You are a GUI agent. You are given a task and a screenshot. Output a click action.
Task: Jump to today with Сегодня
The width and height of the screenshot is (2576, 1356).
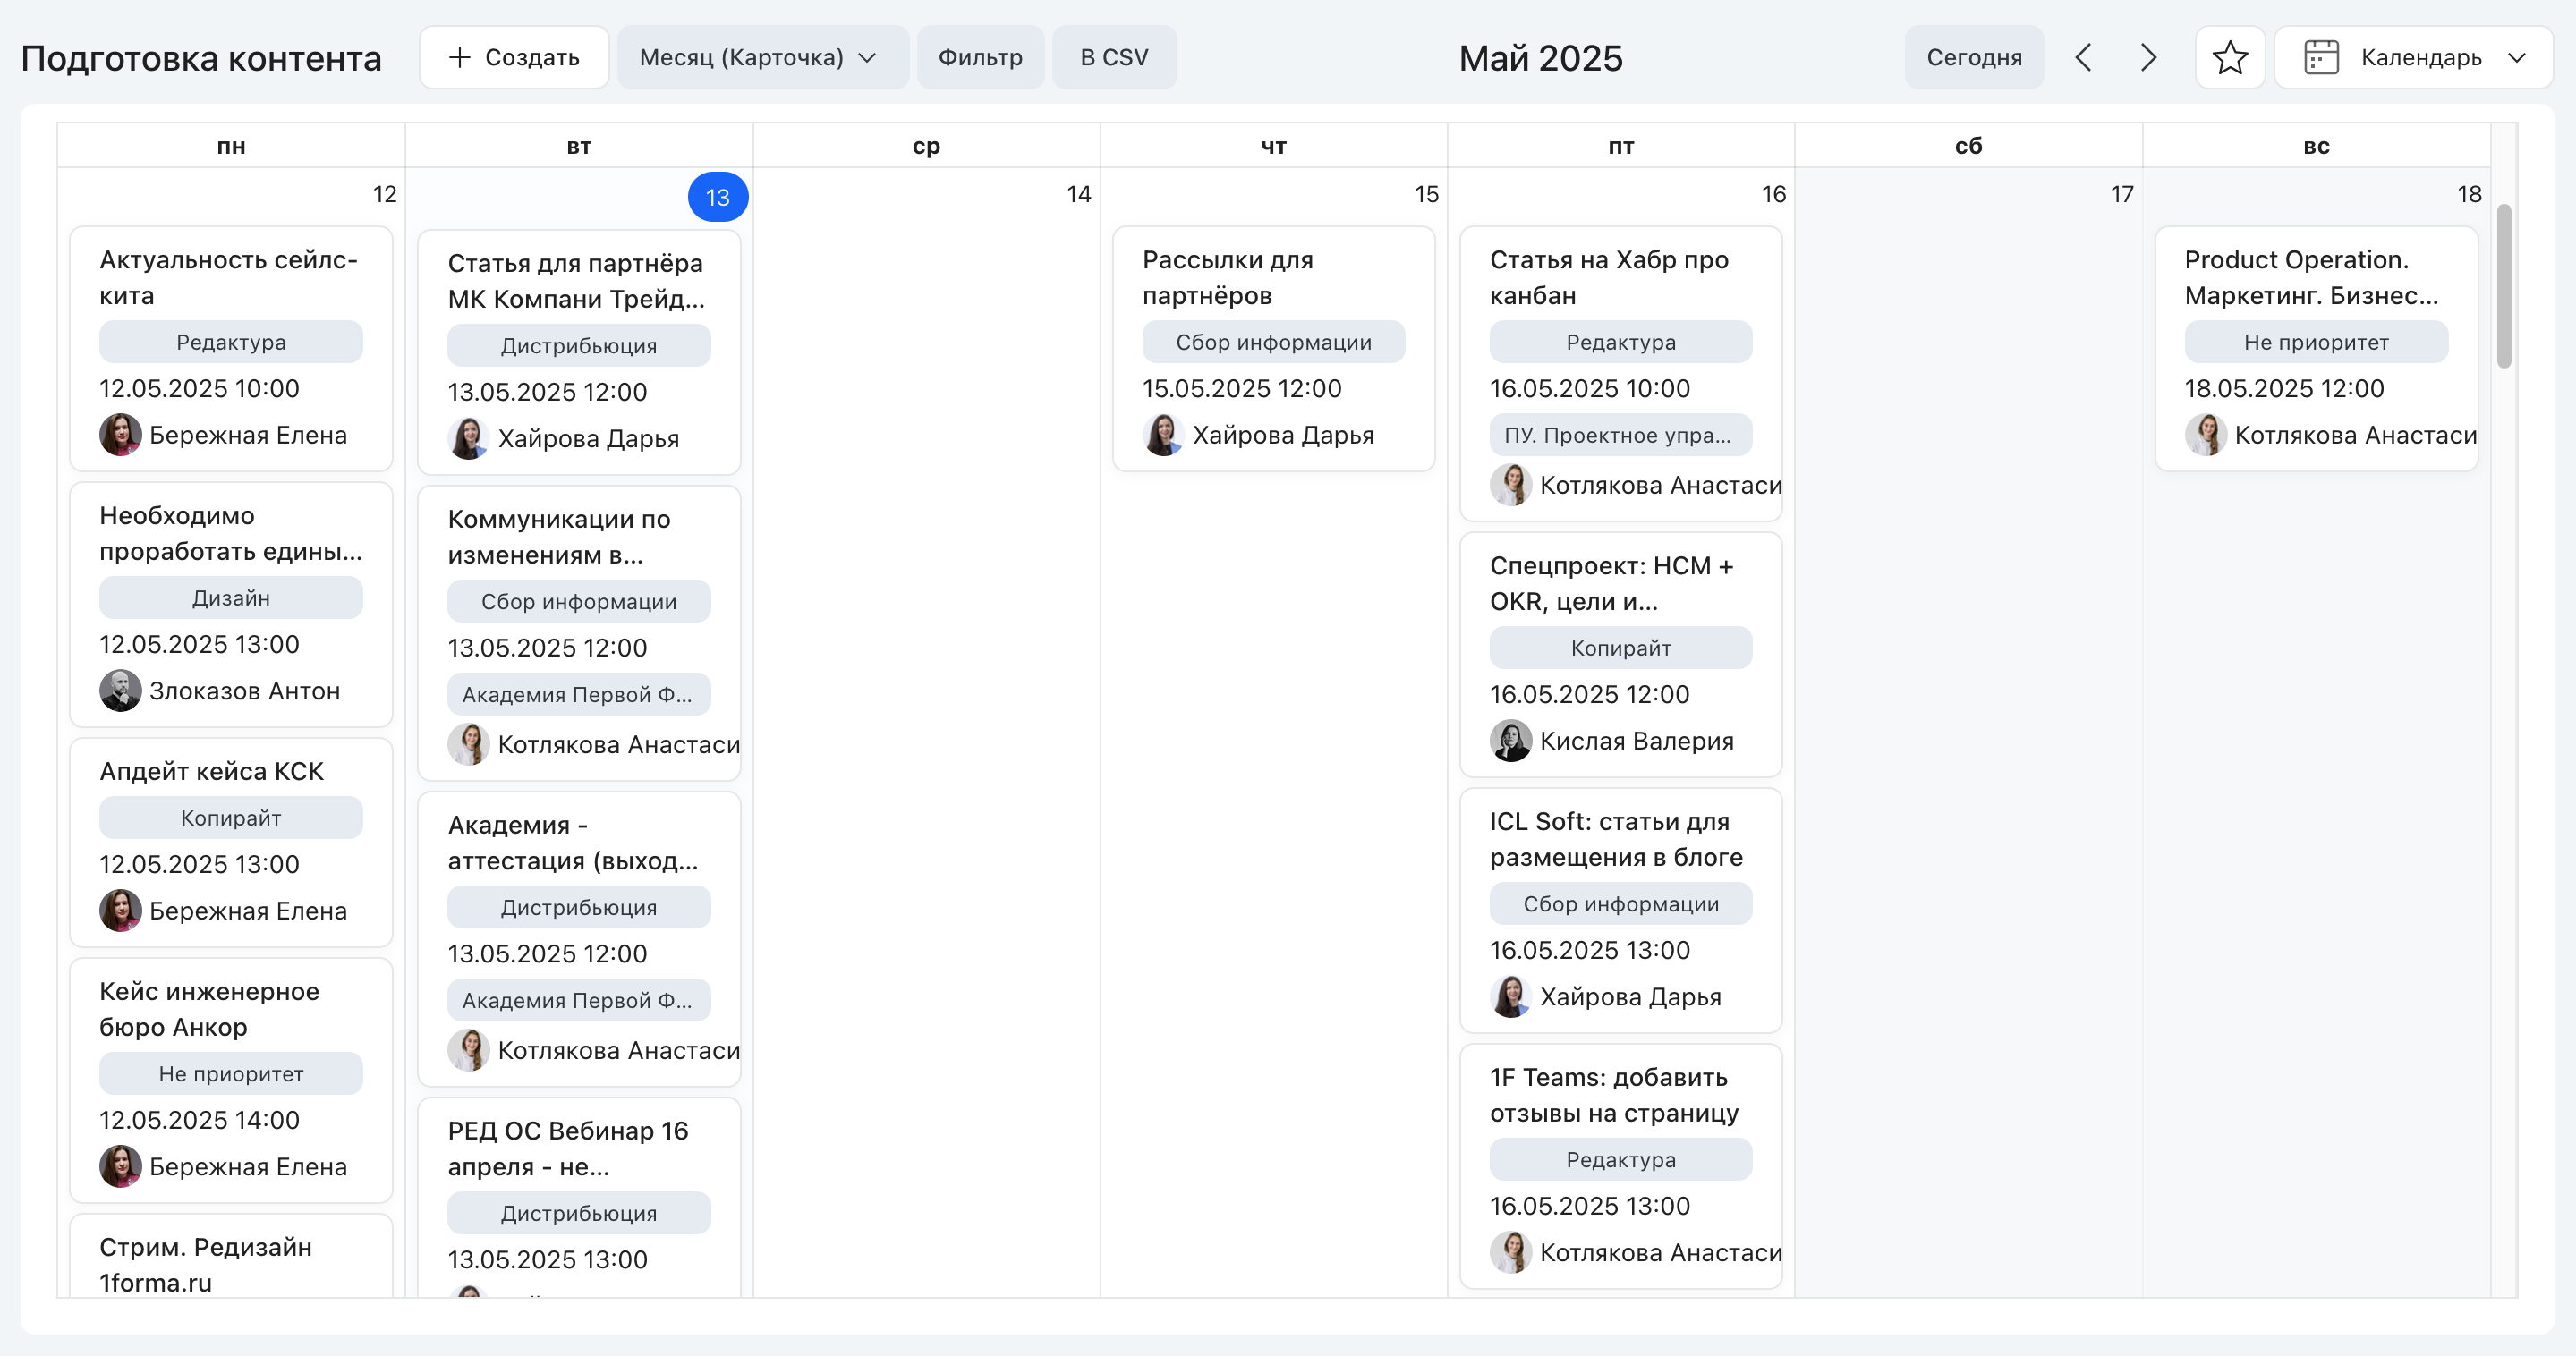(1973, 57)
